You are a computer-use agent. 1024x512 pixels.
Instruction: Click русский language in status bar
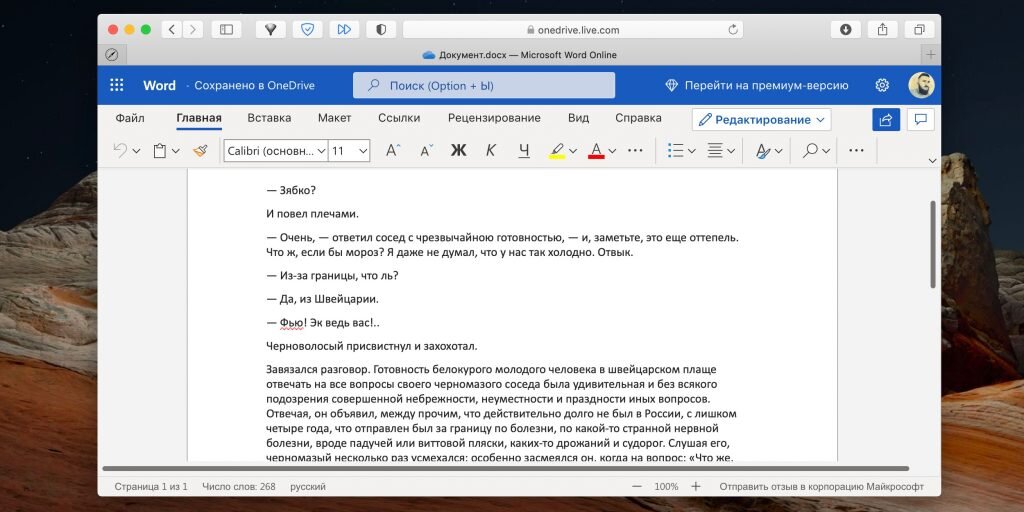pos(308,487)
